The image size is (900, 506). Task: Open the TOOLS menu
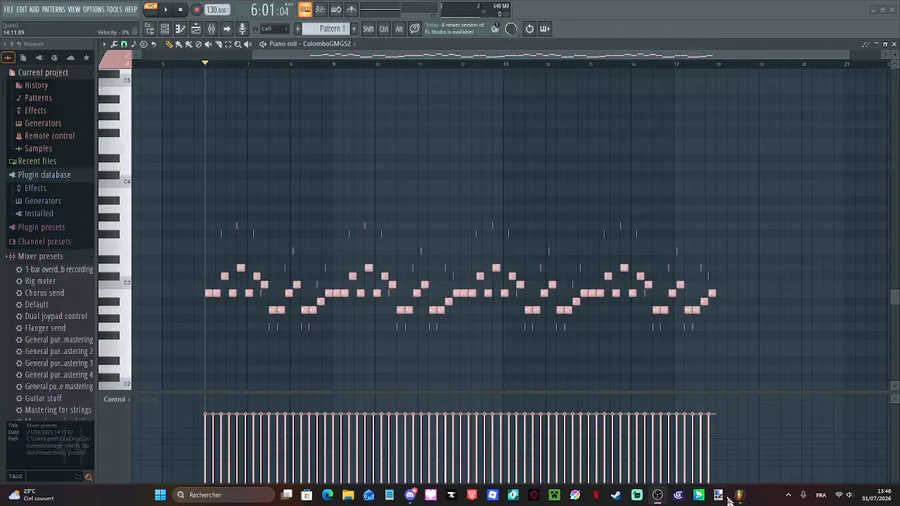[114, 9]
